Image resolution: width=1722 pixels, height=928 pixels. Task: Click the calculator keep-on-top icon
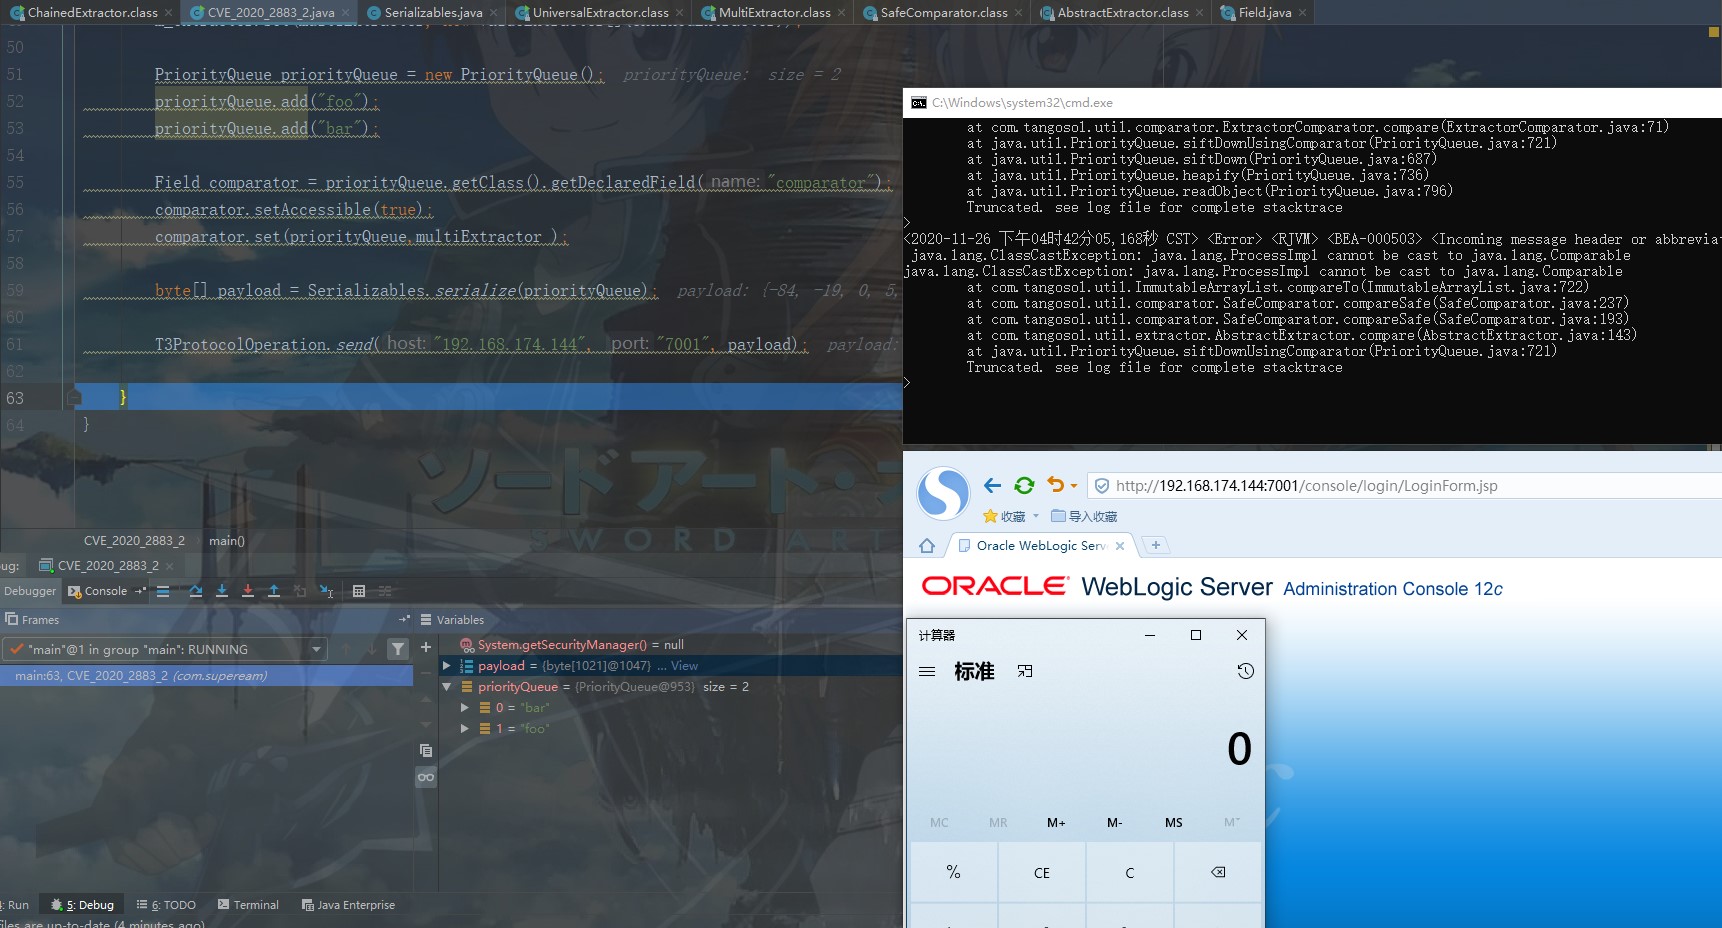1025,671
